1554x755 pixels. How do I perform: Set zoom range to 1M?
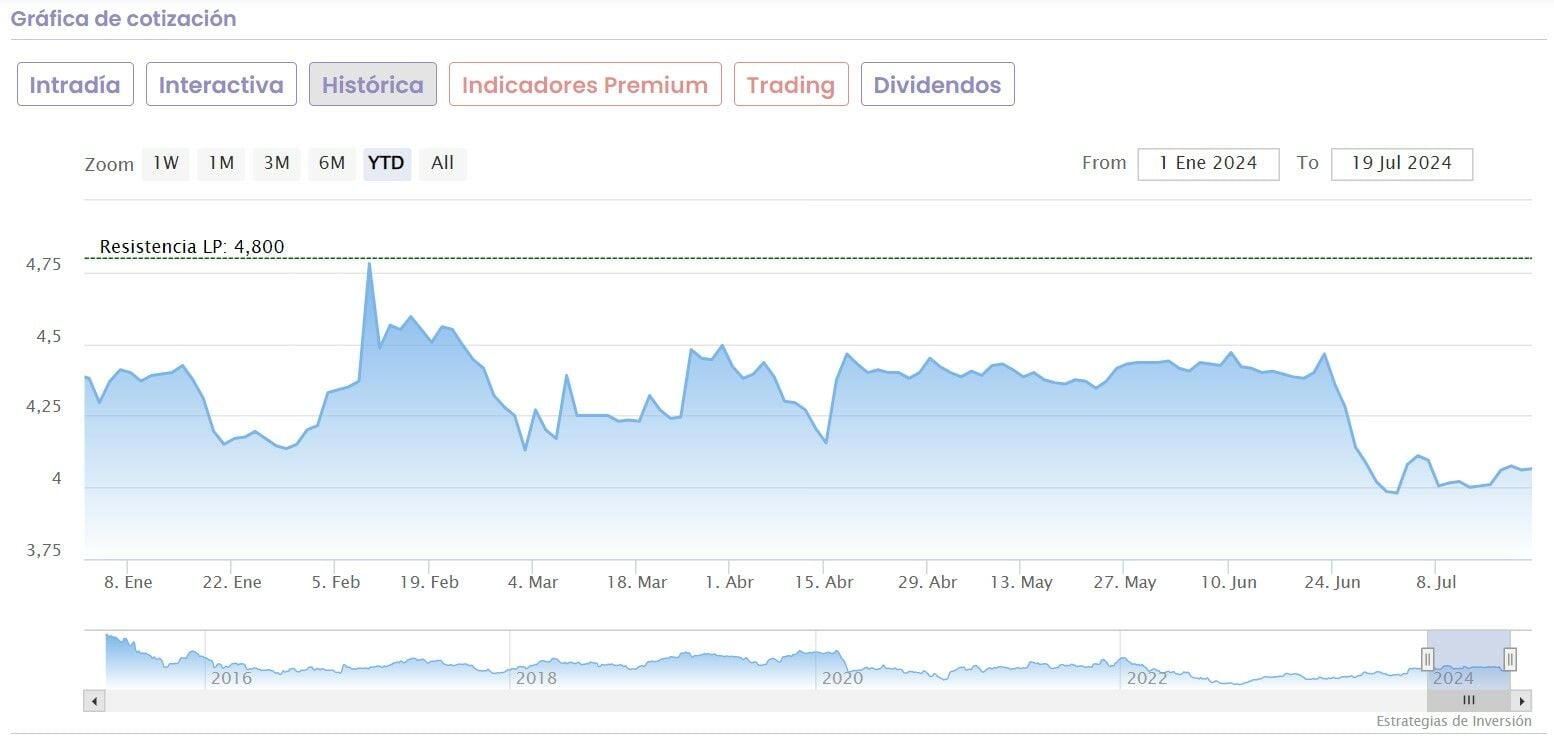point(221,163)
